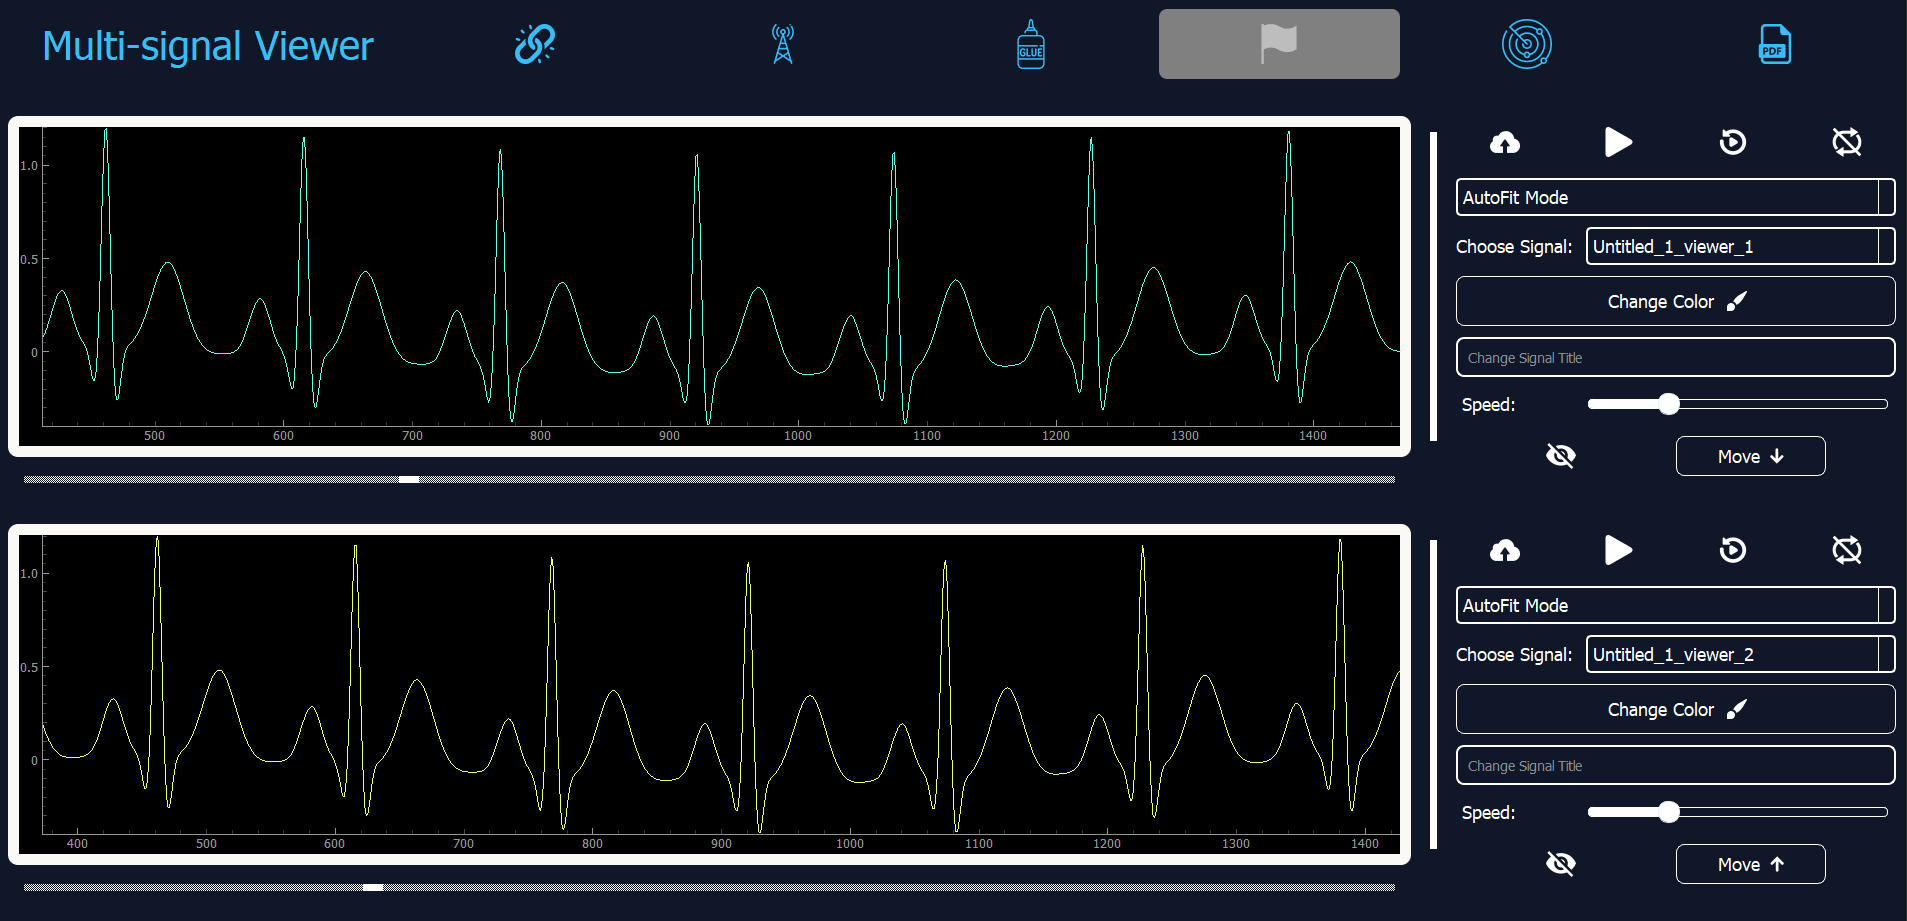Click the cyan viewer's vertical scrollbar
Screen dimensions: 1907x921
pos(1433,286)
